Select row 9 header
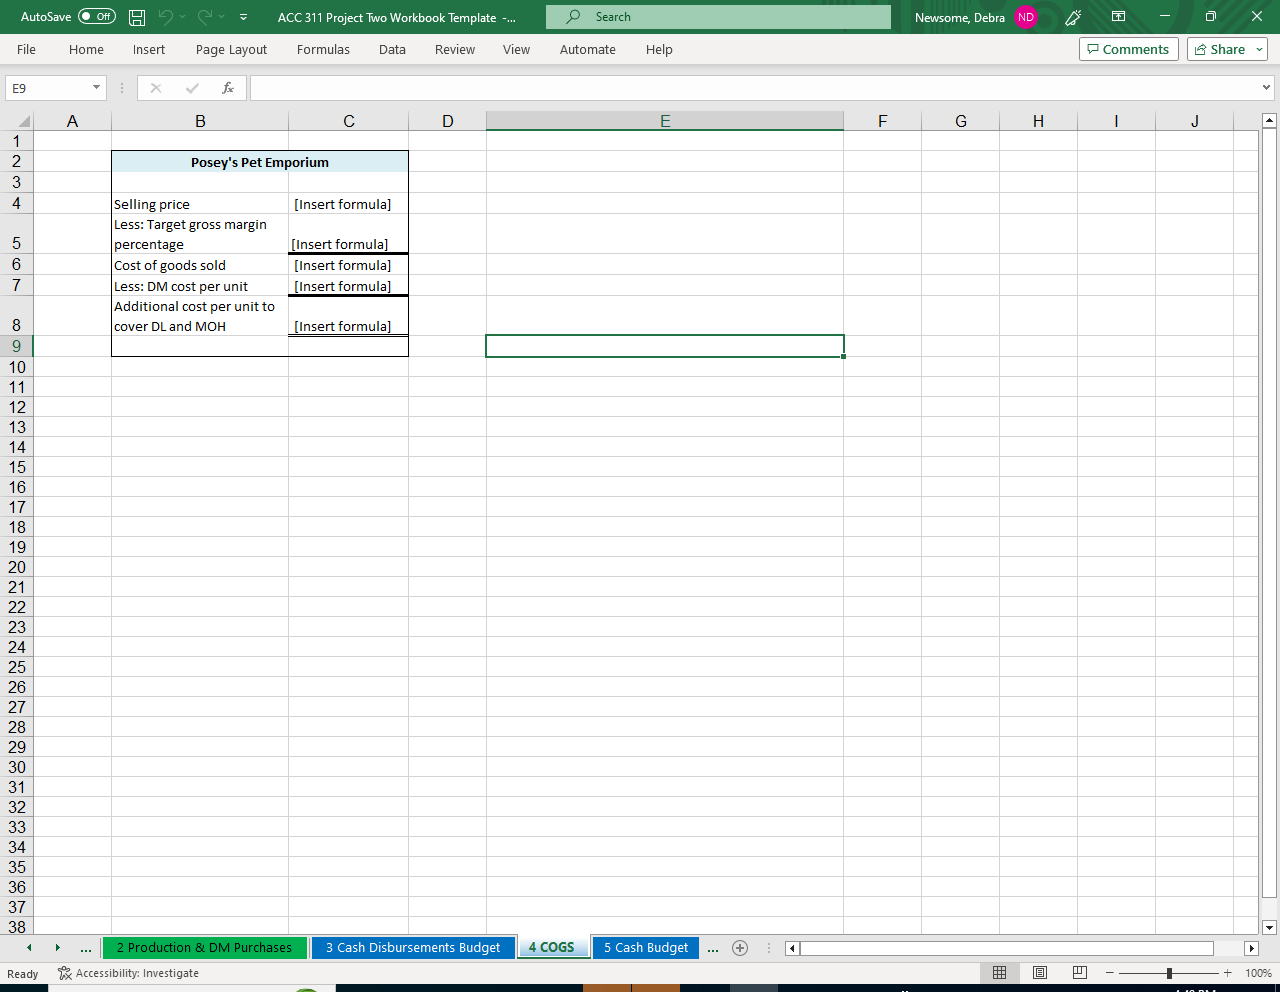The width and height of the screenshot is (1280, 992). coord(17,346)
